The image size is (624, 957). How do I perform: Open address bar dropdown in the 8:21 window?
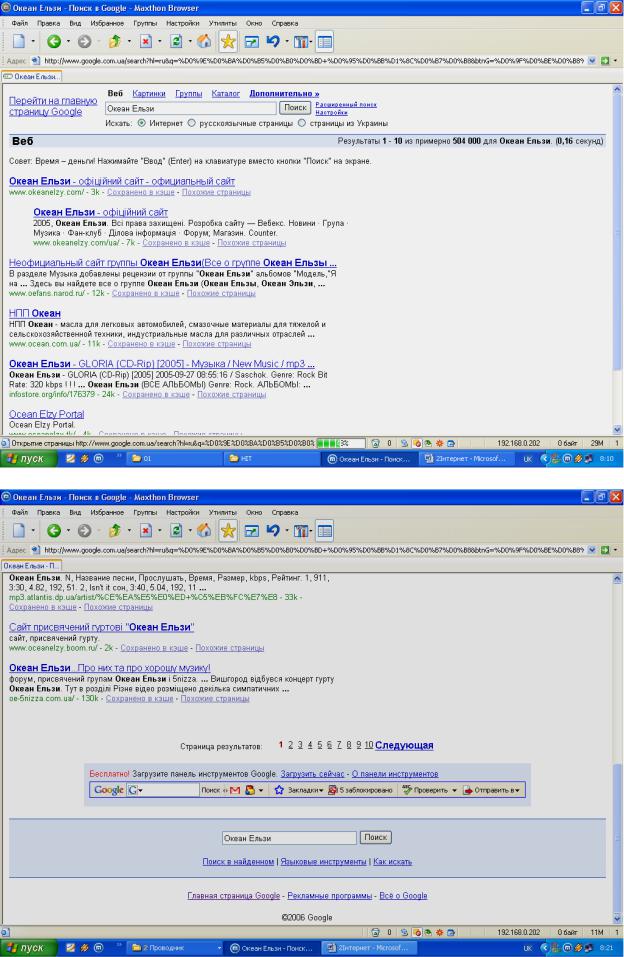pyautogui.click(x=592, y=550)
